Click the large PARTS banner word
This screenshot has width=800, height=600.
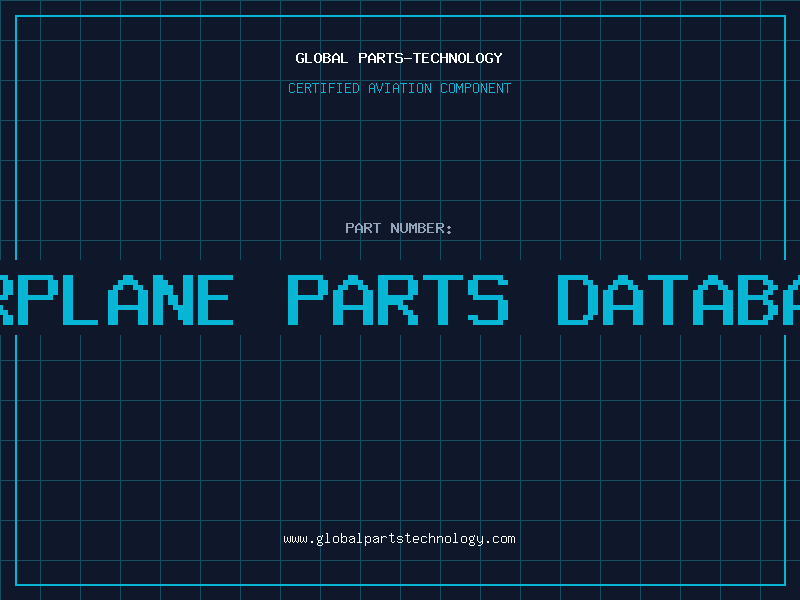click(x=398, y=300)
